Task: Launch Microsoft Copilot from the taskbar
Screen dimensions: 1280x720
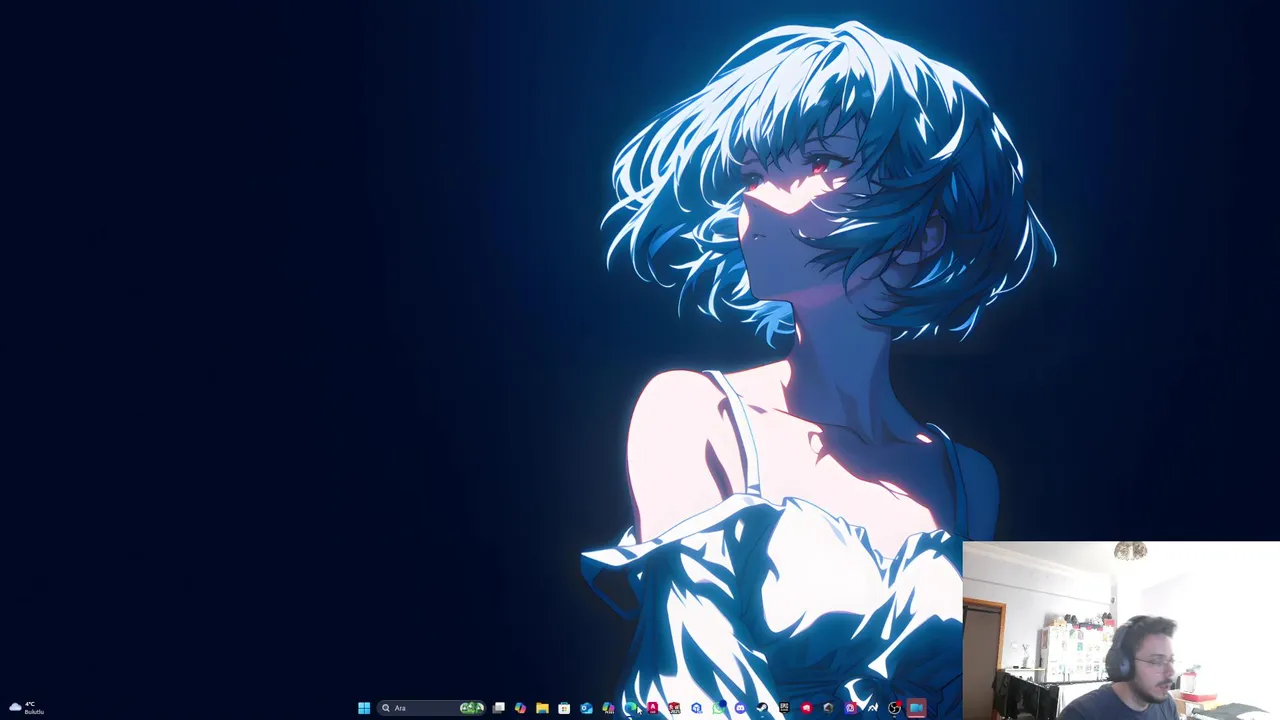Action: [520, 708]
